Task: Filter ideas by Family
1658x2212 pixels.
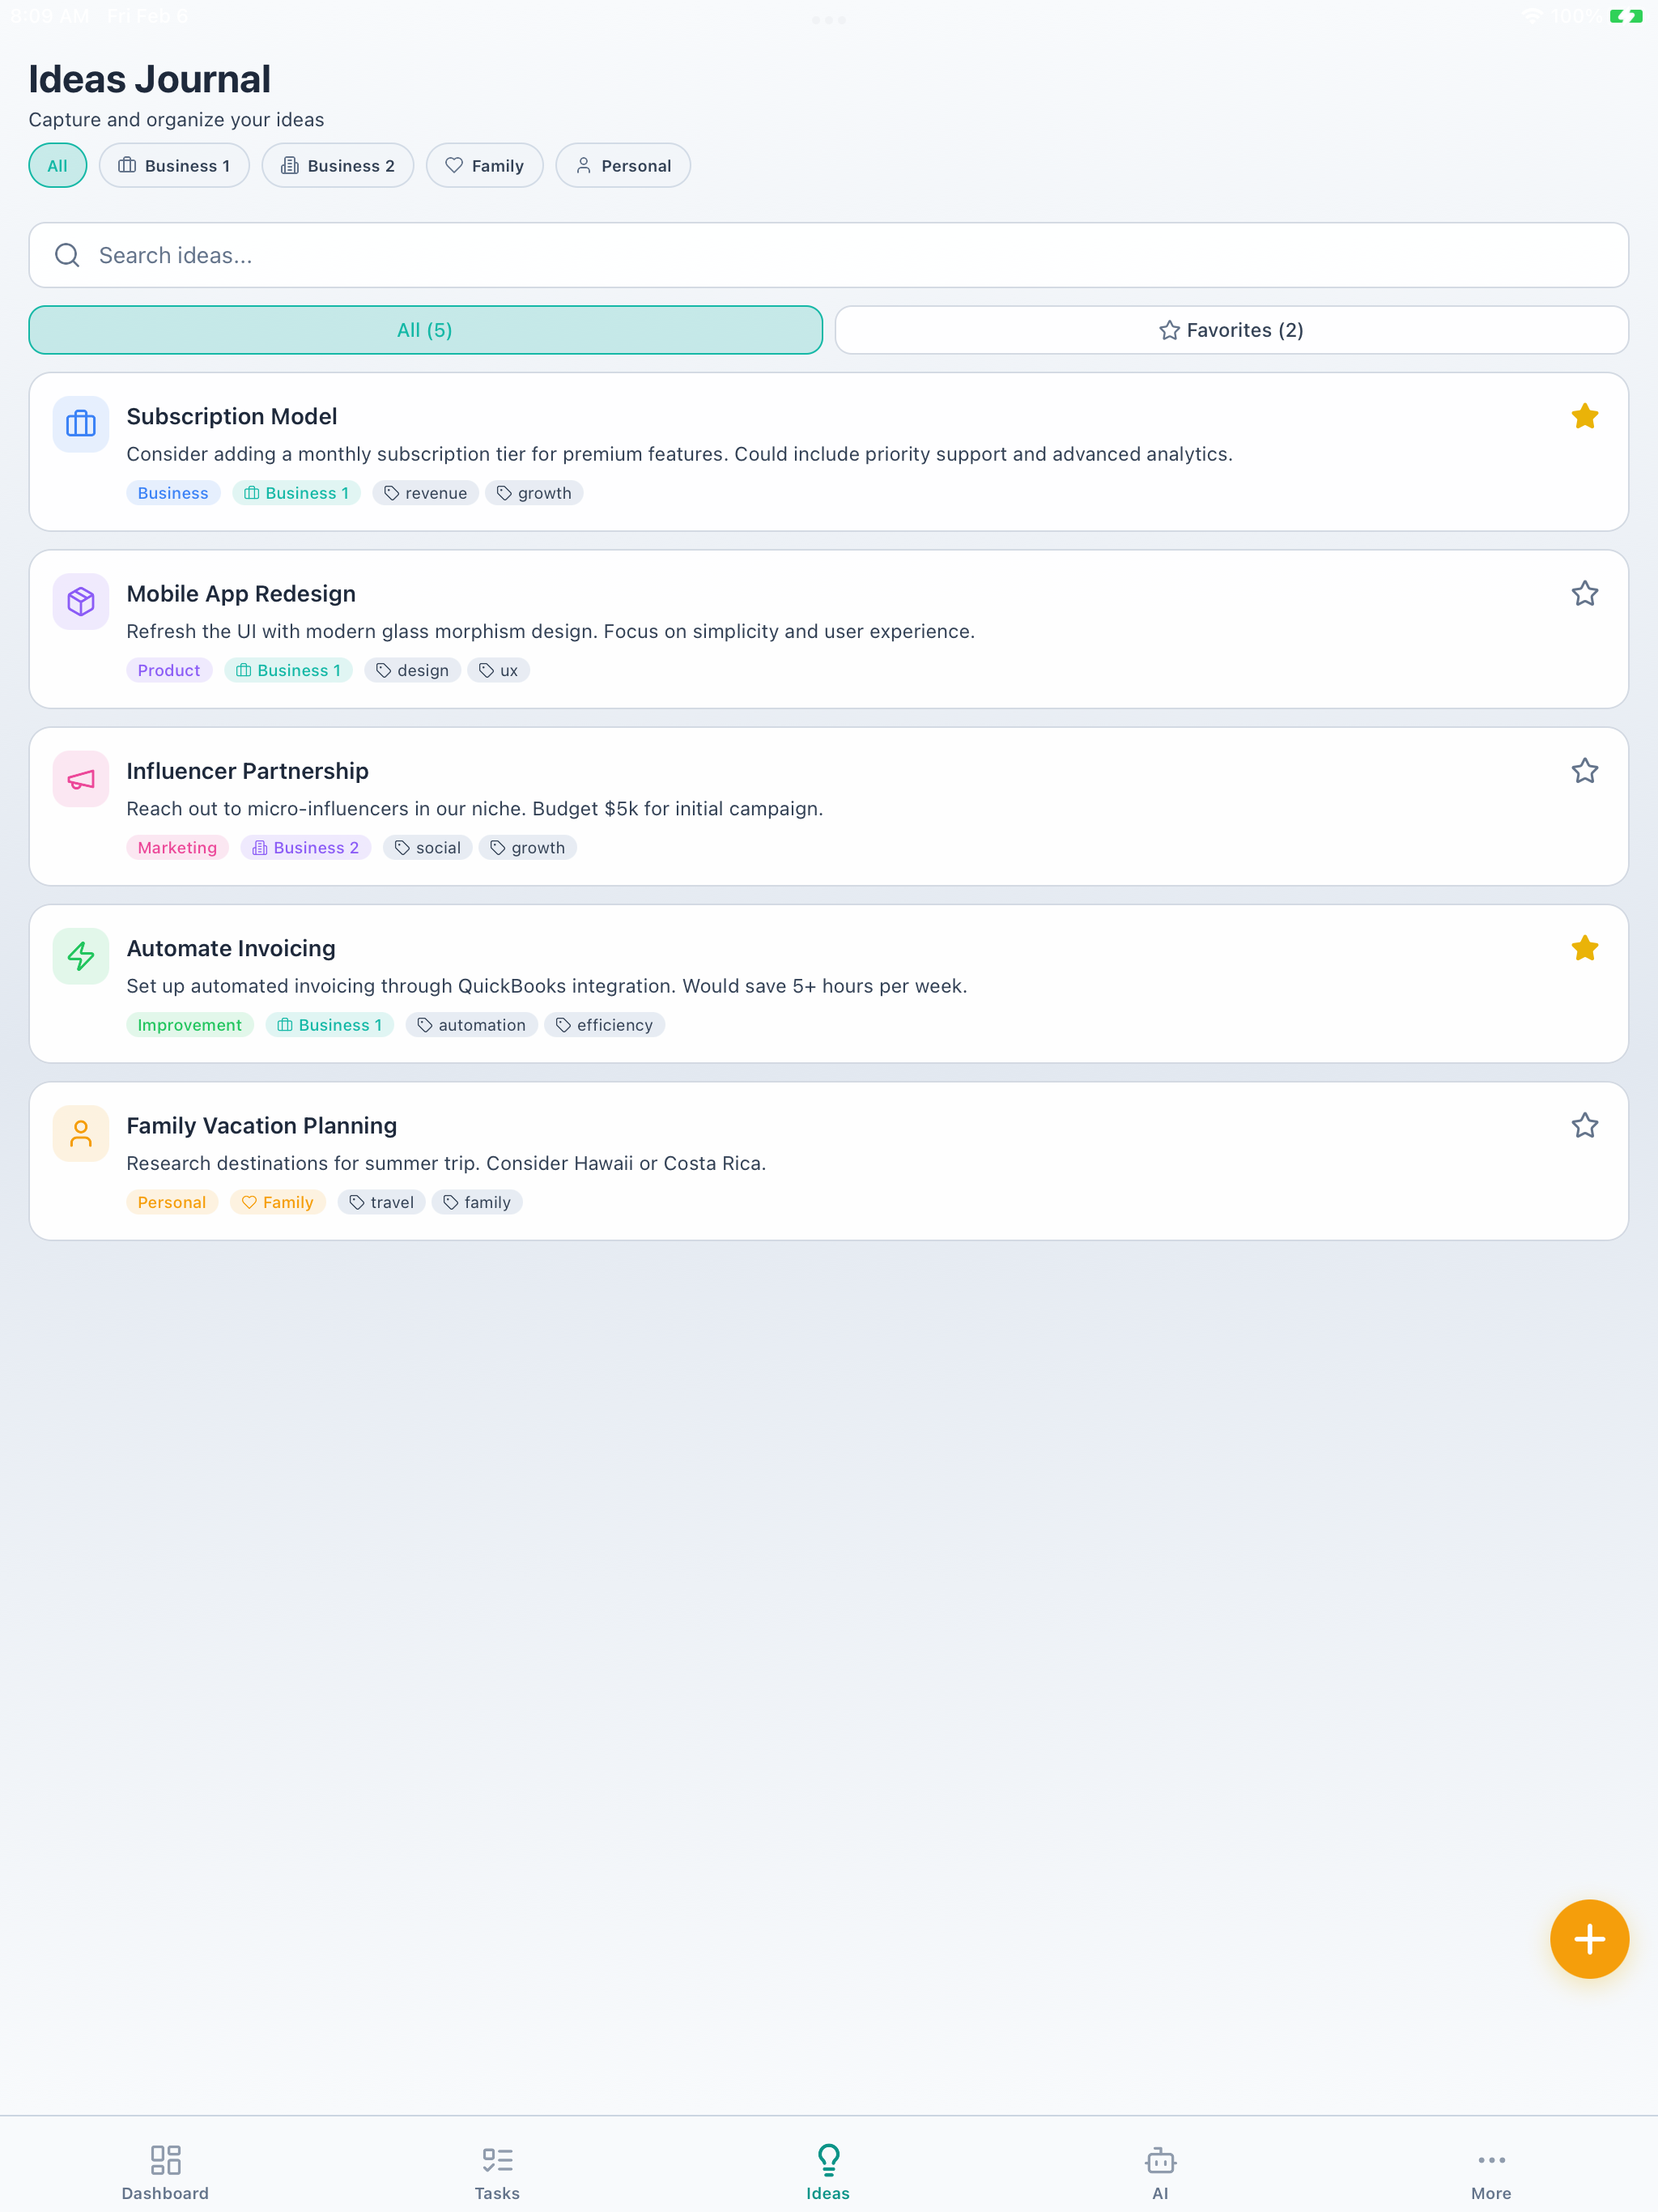Action: tap(485, 165)
